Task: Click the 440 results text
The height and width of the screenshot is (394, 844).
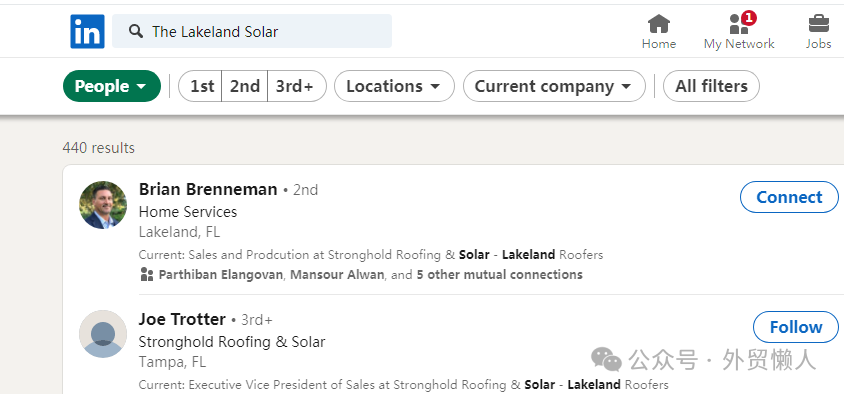Action: click(99, 147)
